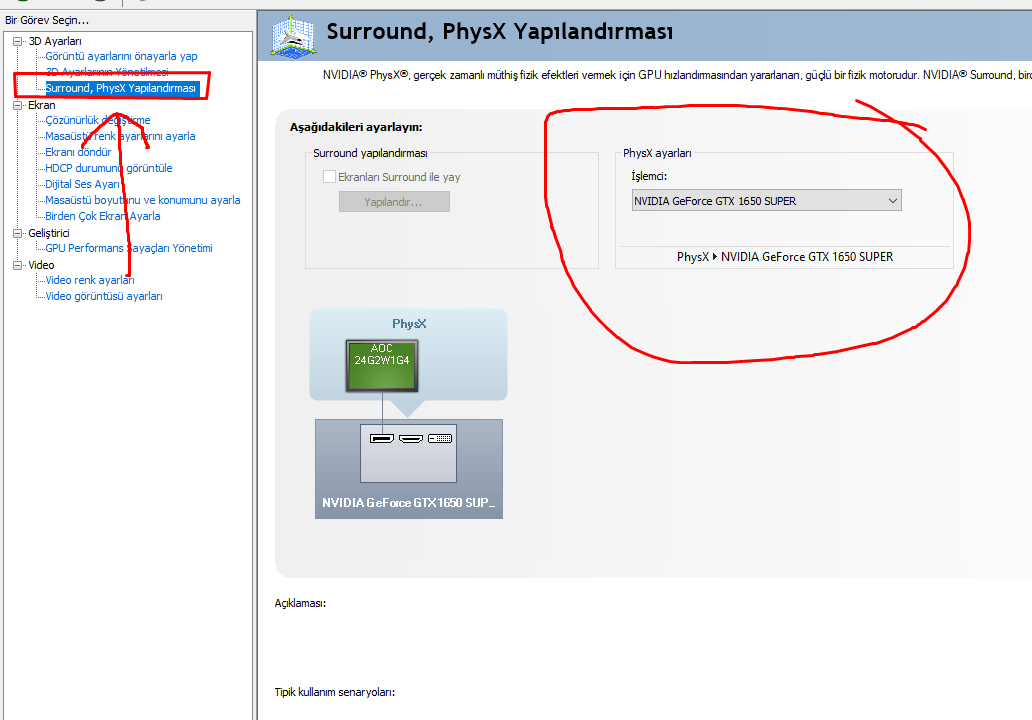Click Tipik kullanım senaryoları label
This screenshot has width=1032, height=720.
coord(334,692)
